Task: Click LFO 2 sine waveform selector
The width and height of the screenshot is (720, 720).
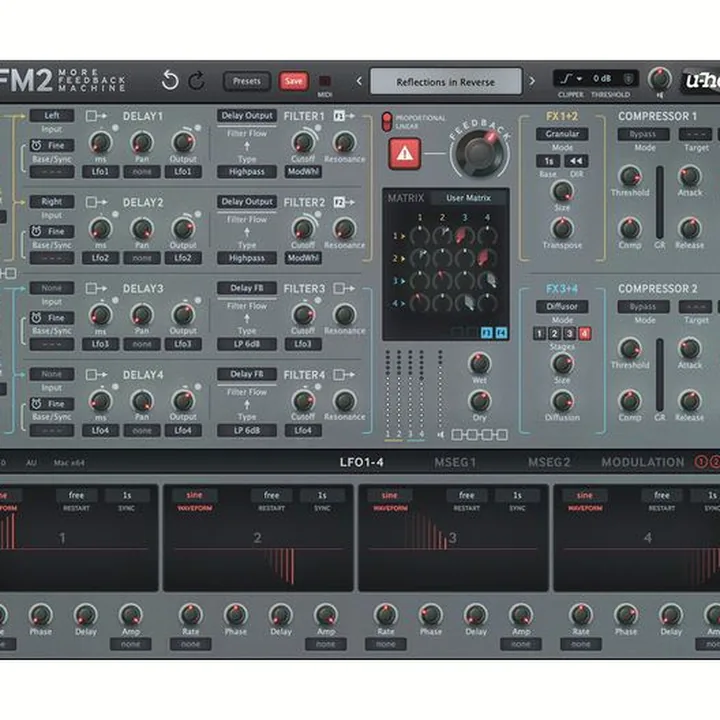Action: click(195, 495)
